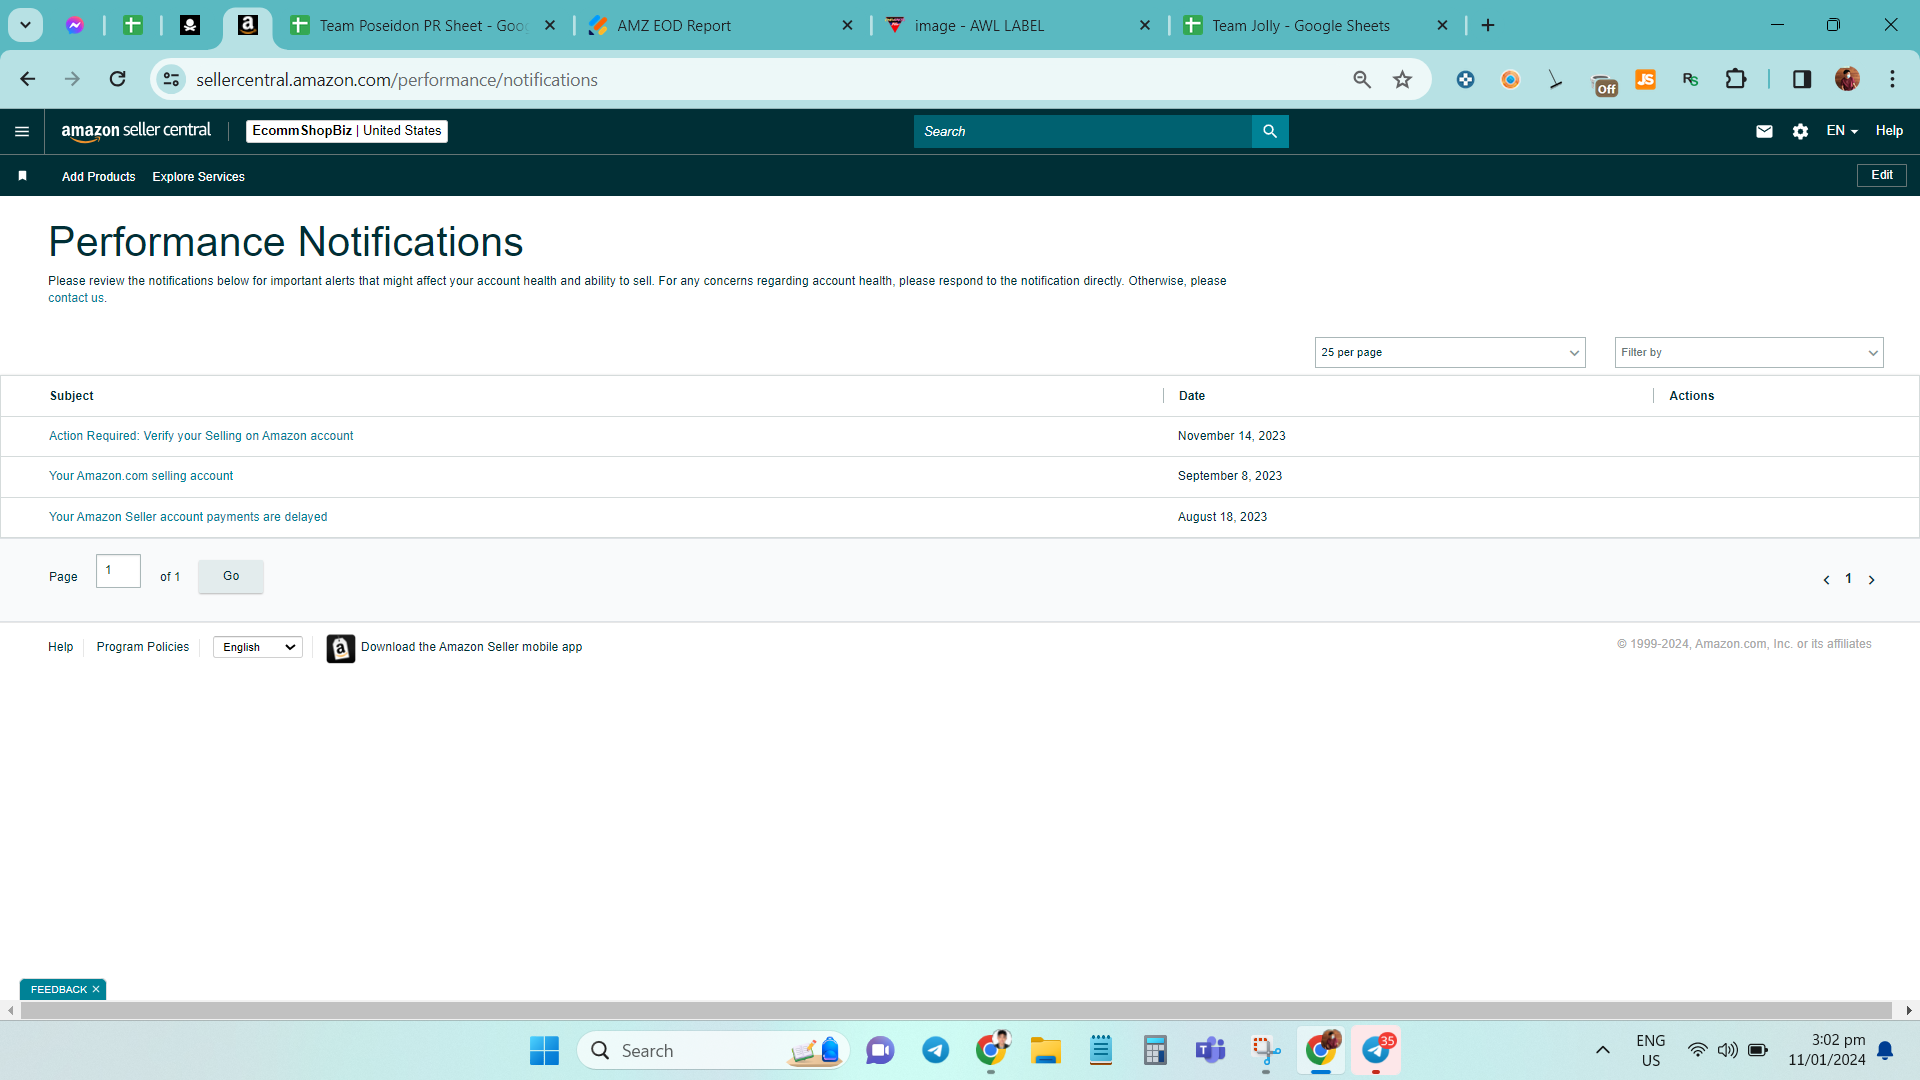The height and width of the screenshot is (1080, 1920).
Task: Open the messages envelope icon
Action: tap(1764, 131)
